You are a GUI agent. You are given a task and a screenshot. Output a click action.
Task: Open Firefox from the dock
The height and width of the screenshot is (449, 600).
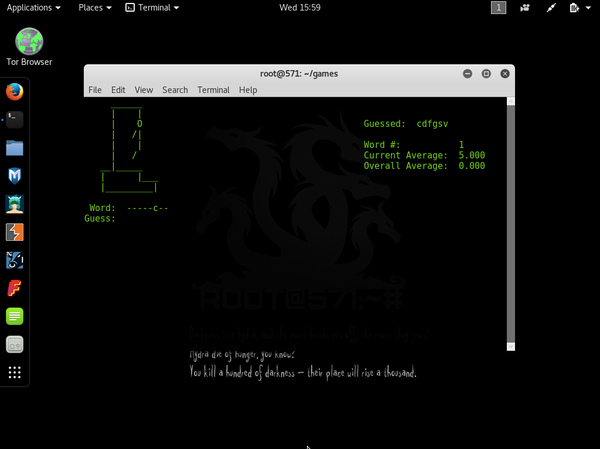tap(14, 92)
